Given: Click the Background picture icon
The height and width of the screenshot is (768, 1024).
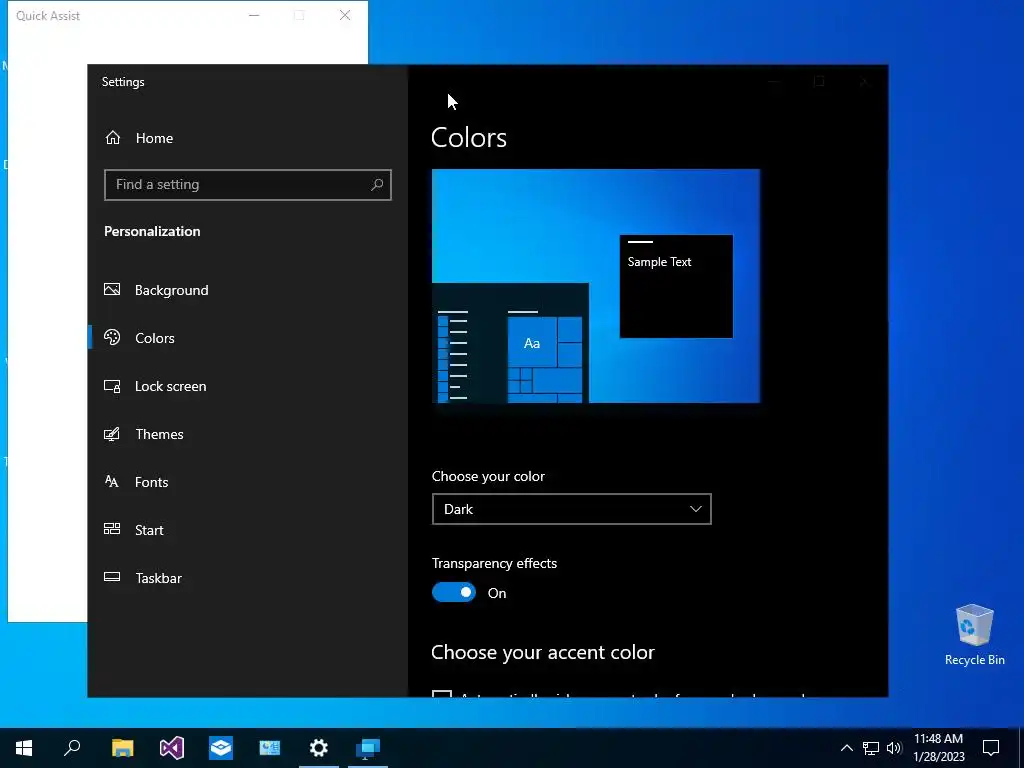Looking at the screenshot, I should [x=112, y=289].
